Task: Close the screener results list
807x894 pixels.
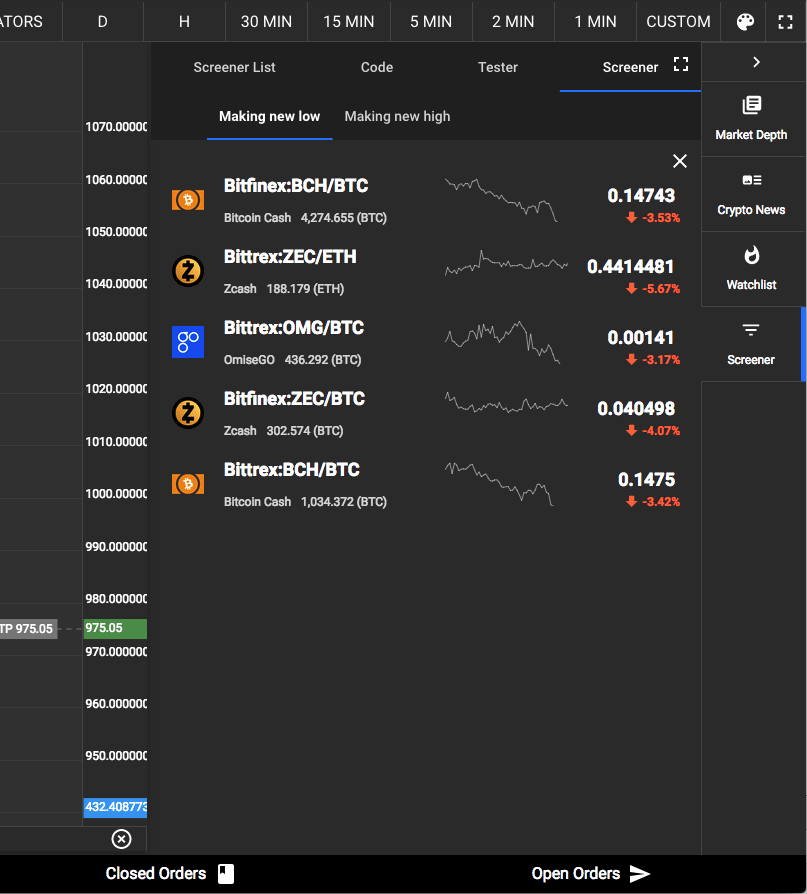Action: pos(679,161)
